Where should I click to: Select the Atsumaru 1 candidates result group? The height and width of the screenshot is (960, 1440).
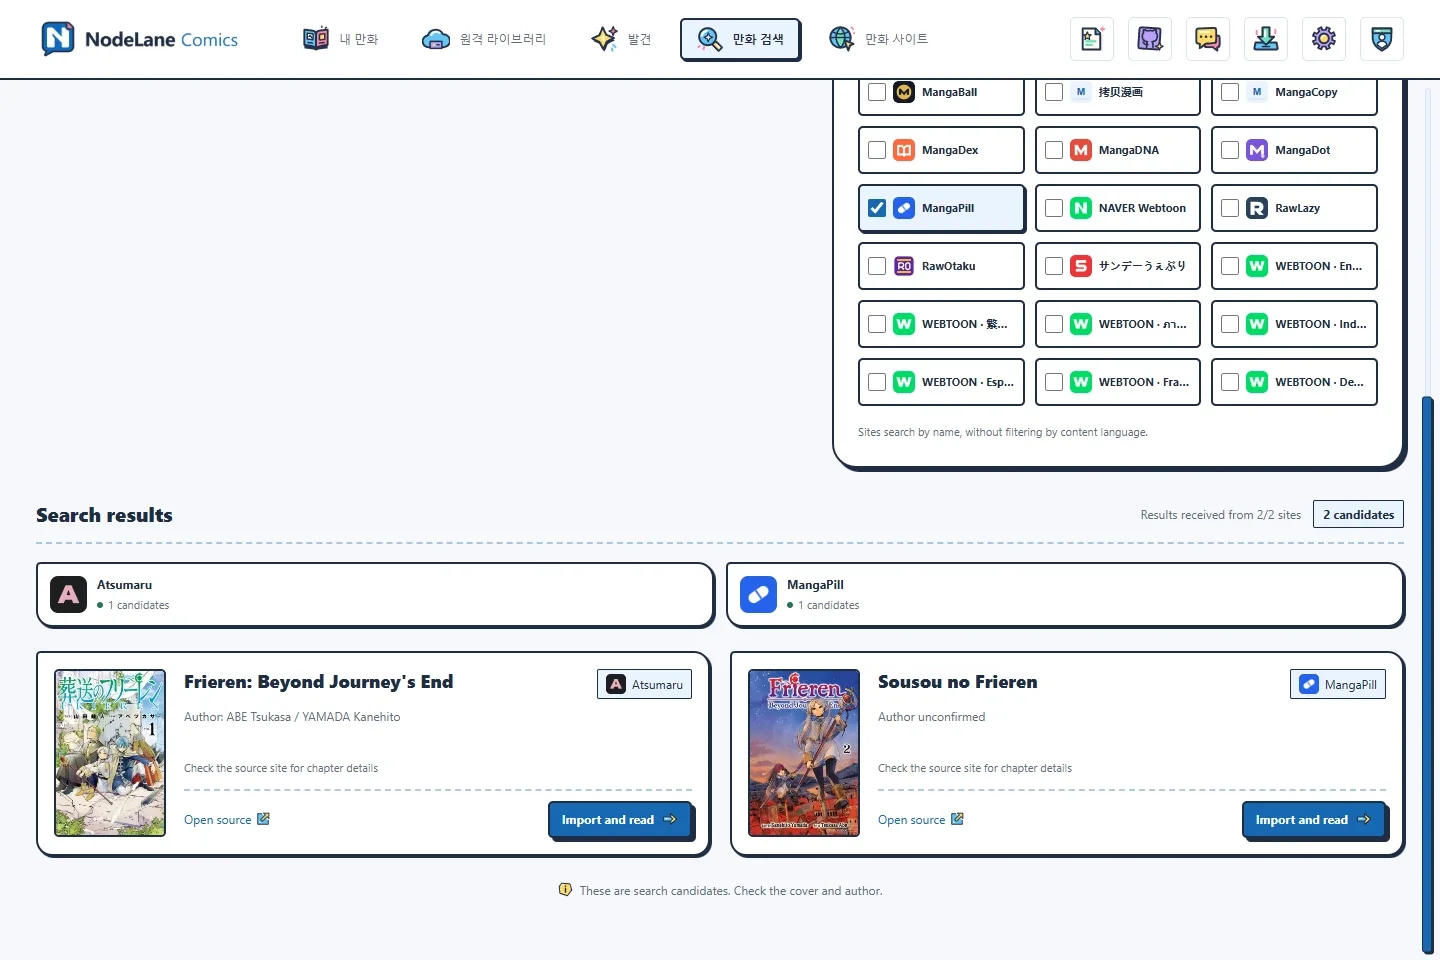click(375, 595)
